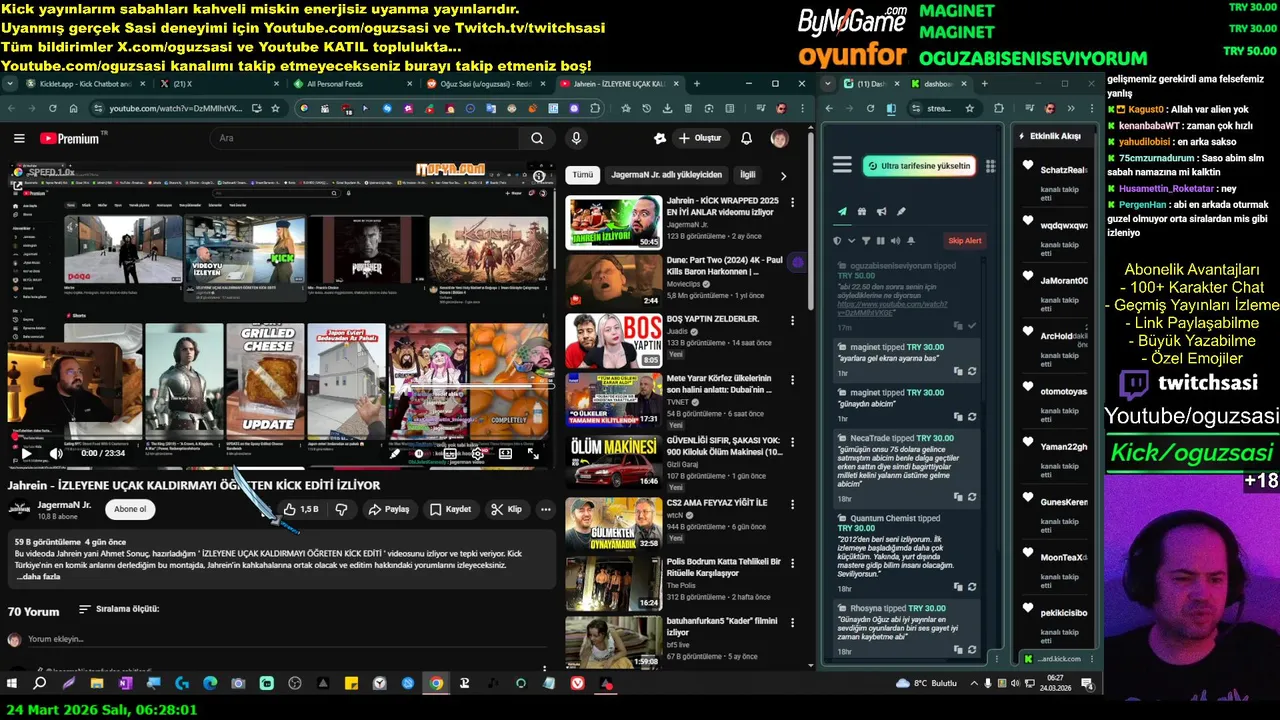The height and width of the screenshot is (720, 1280).
Task: Select 'JagermaN Jr. adlı yükleyiciden' chip
Action: 666,175
